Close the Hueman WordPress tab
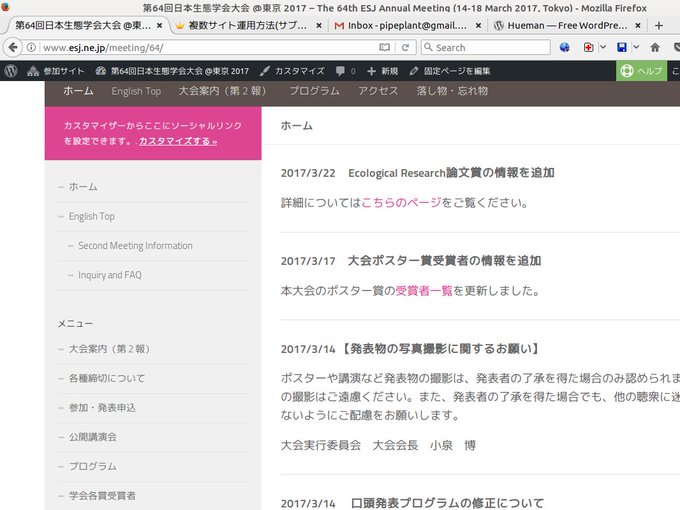The width and height of the screenshot is (680, 510). [x=638, y=26]
